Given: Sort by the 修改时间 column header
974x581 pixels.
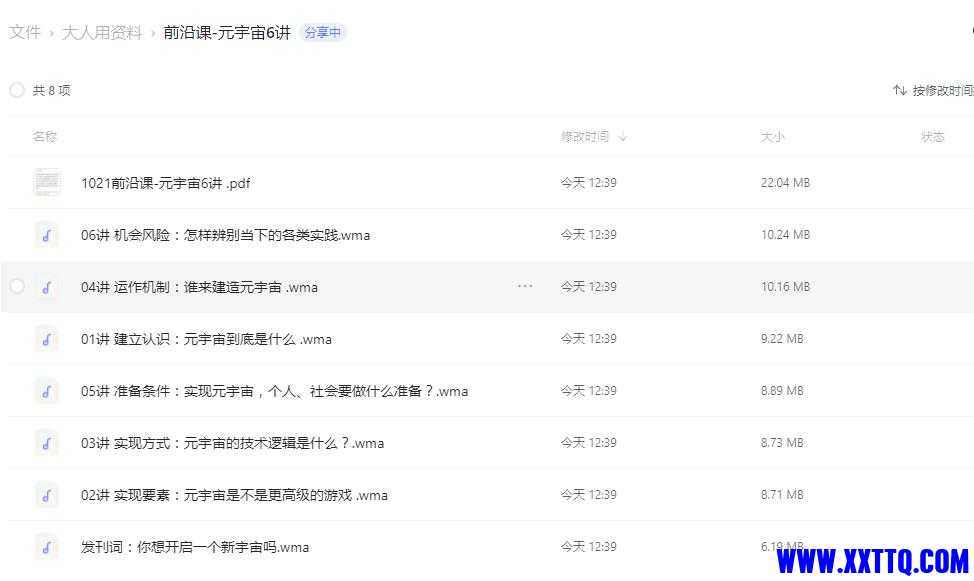Looking at the screenshot, I should [x=585, y=137].
